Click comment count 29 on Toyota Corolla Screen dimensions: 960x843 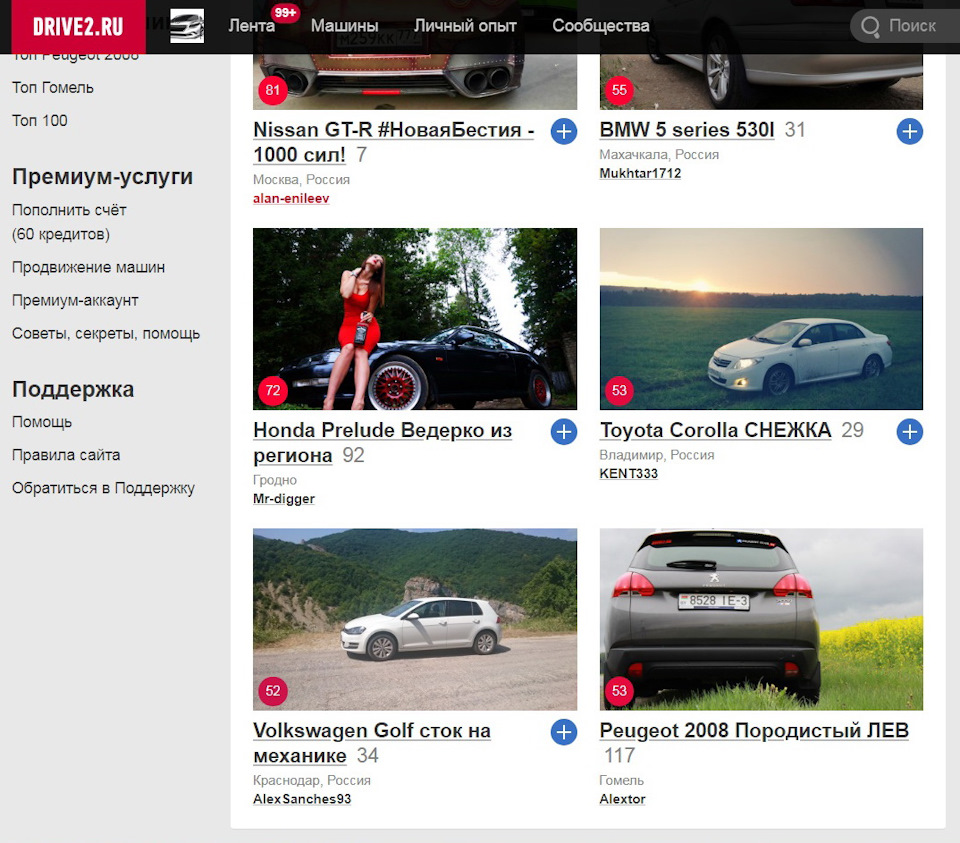(853, 430)
